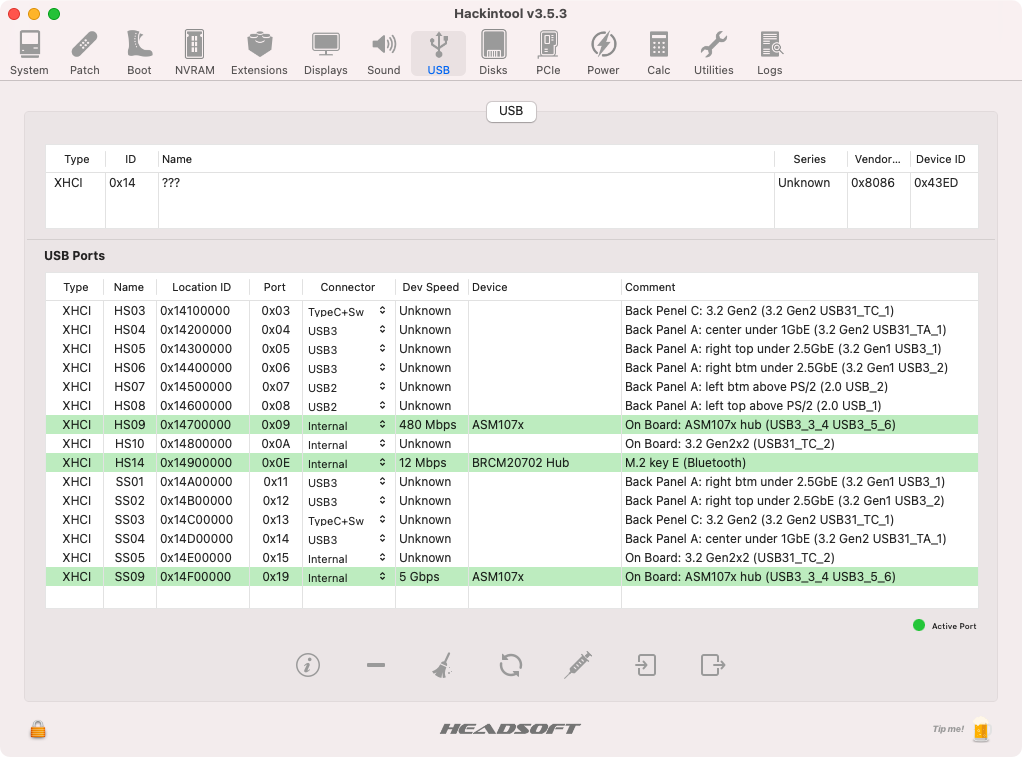Click the Tip me beer icon
This screenshot has height=757, width=1022.
tap(981, 730)
